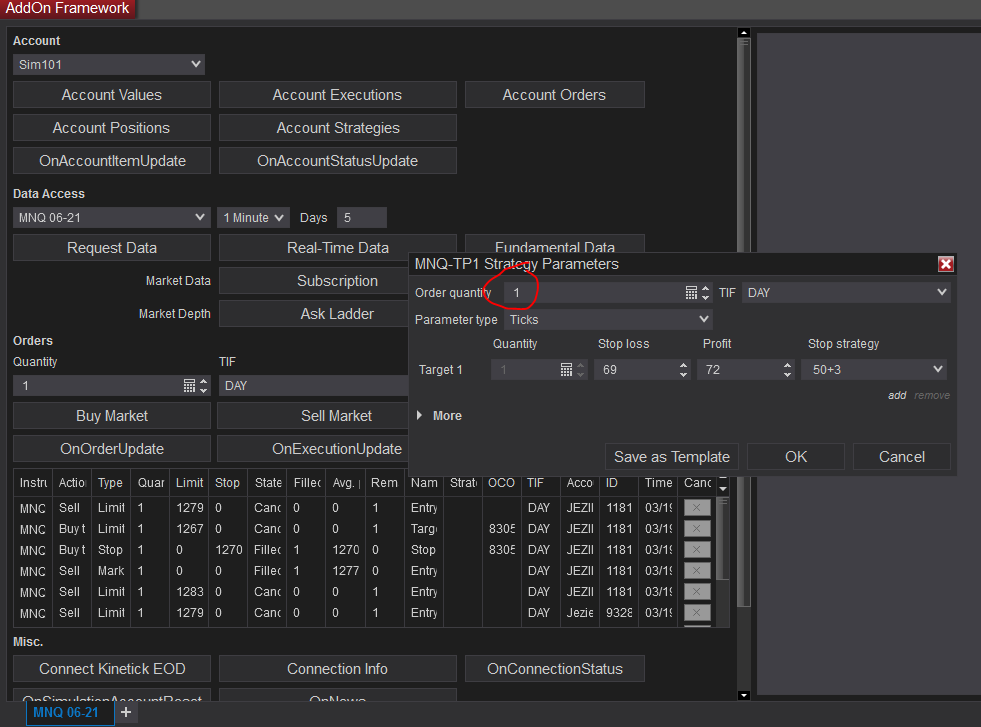Cancel the Sell Limit 1283 order row
The image size is (981, 727).
click(696, 591)
